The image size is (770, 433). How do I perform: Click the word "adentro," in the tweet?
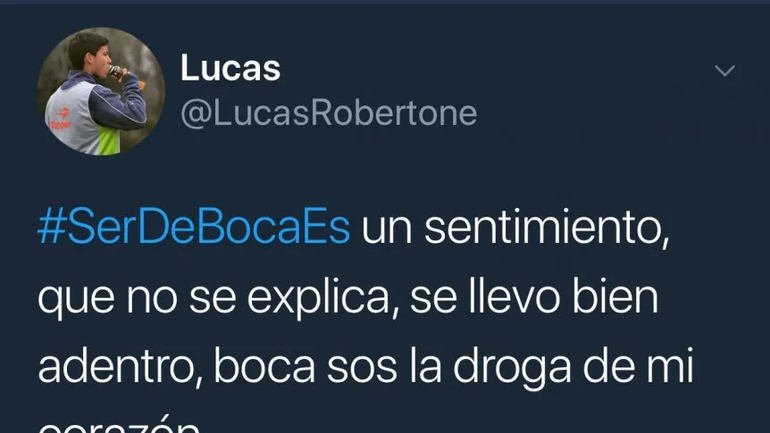120,368
